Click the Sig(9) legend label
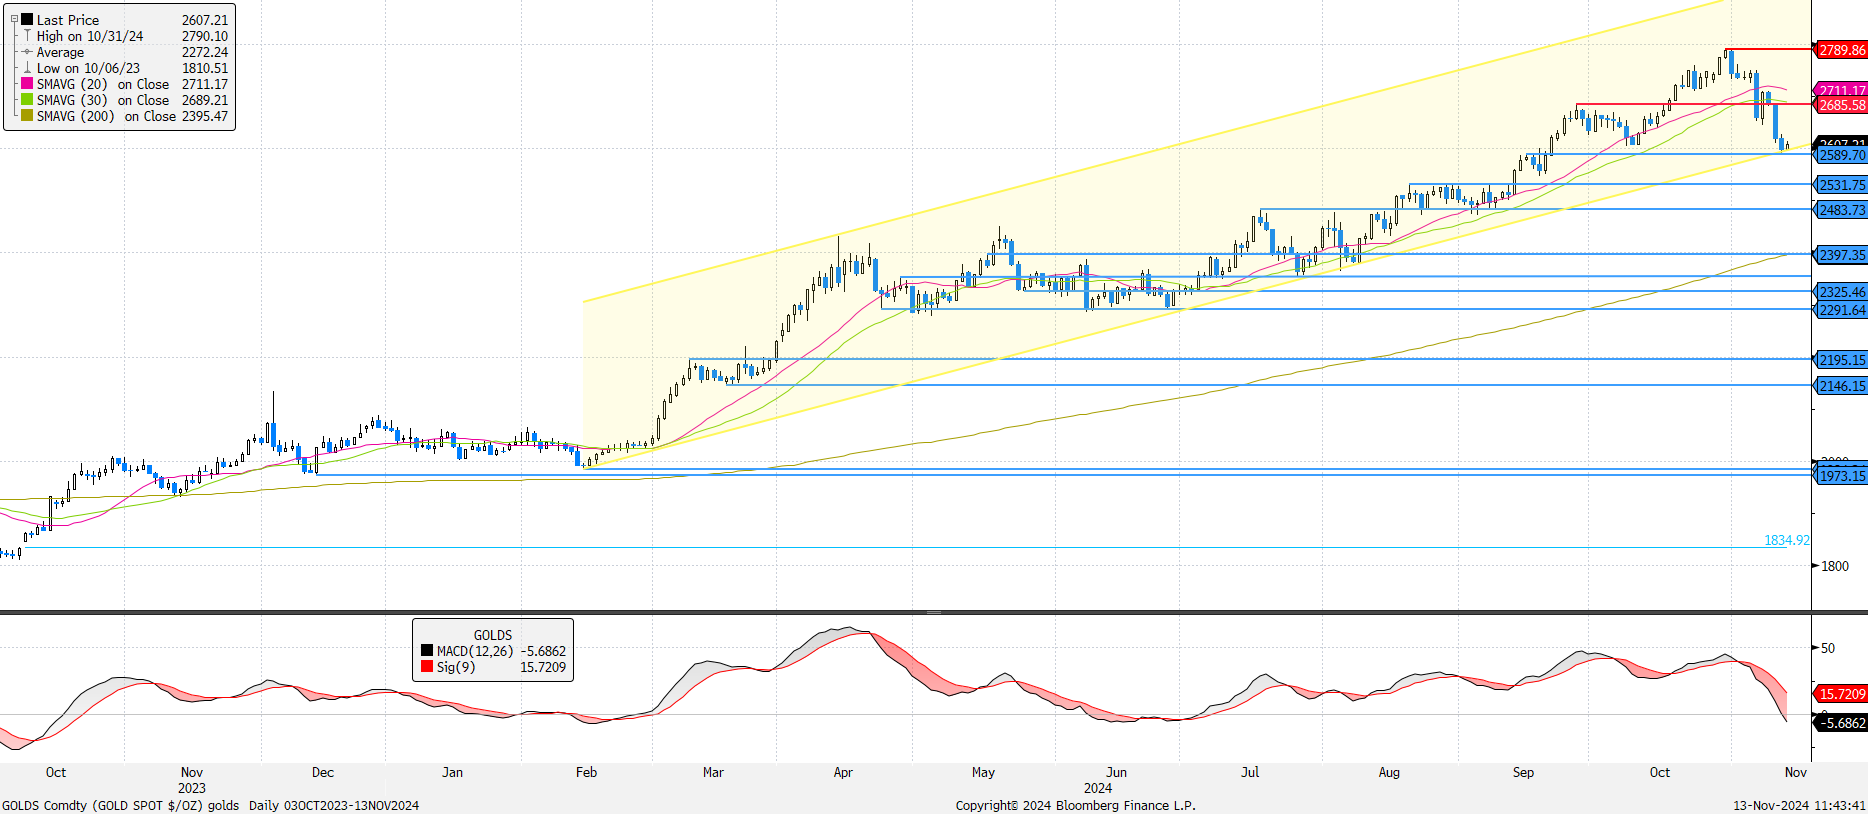Image resolution: width=1868 pixels, height=814 pixels. (x=456, y=667)
